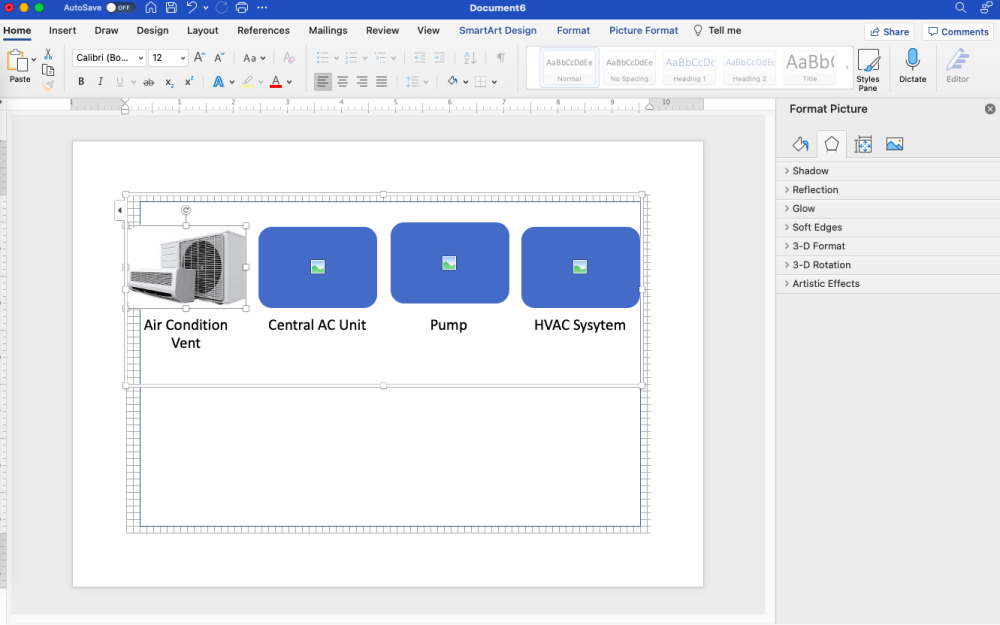
Task: Open the font size dropdown
Action: pyautogui.click(x=182, y=57)
